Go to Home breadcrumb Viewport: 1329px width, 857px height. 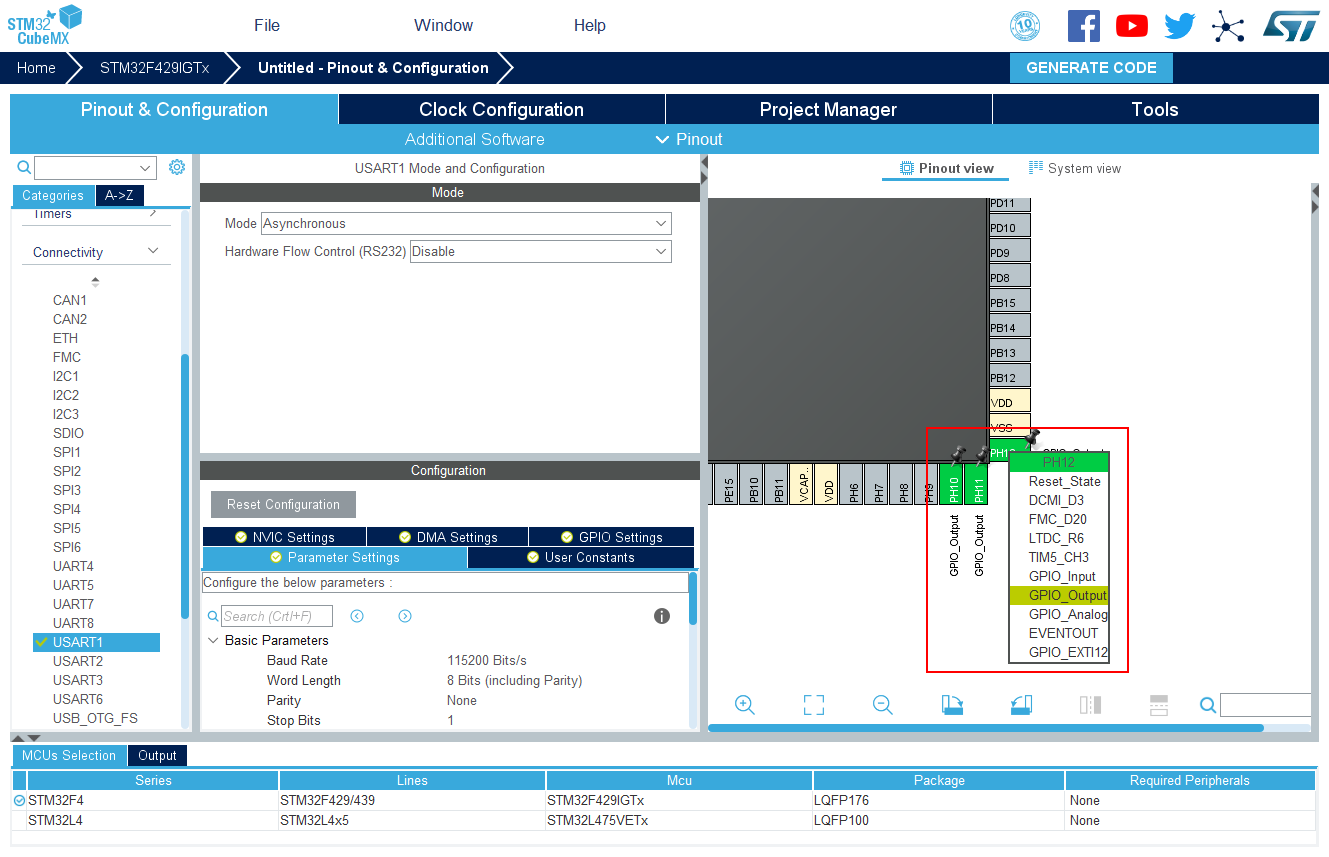click(x=36, y=68)
